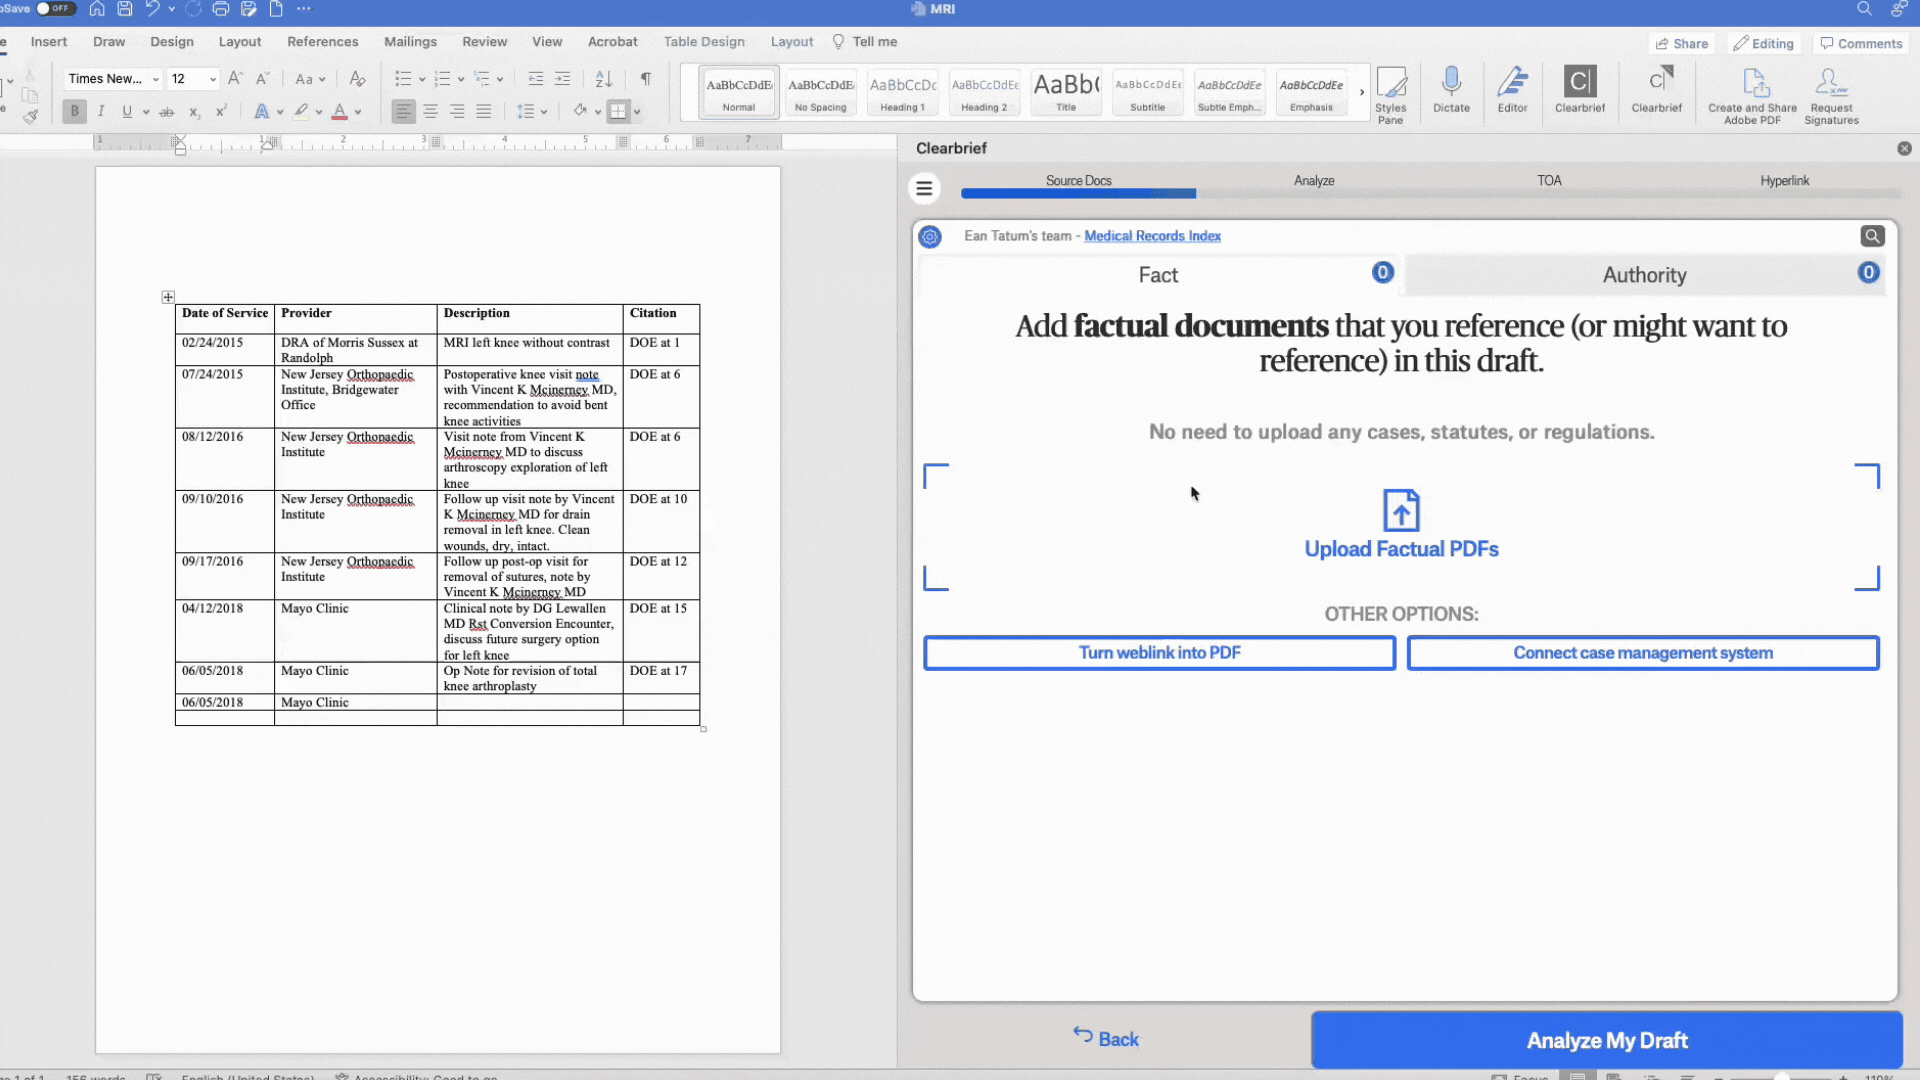Image resolution: width=1920 pixels, height=1080 pixels.
Task: Open the Clearbrief hamburger menu
Action: click(x=924, y=188)
